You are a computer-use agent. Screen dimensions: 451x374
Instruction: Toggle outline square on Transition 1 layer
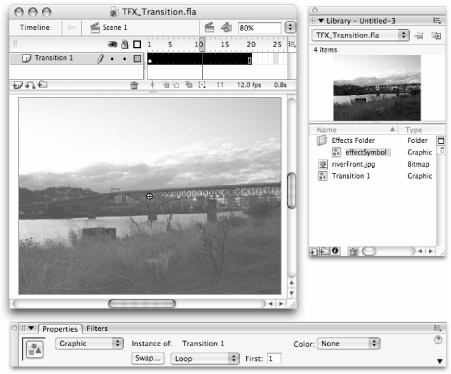(x=137, y=59)
